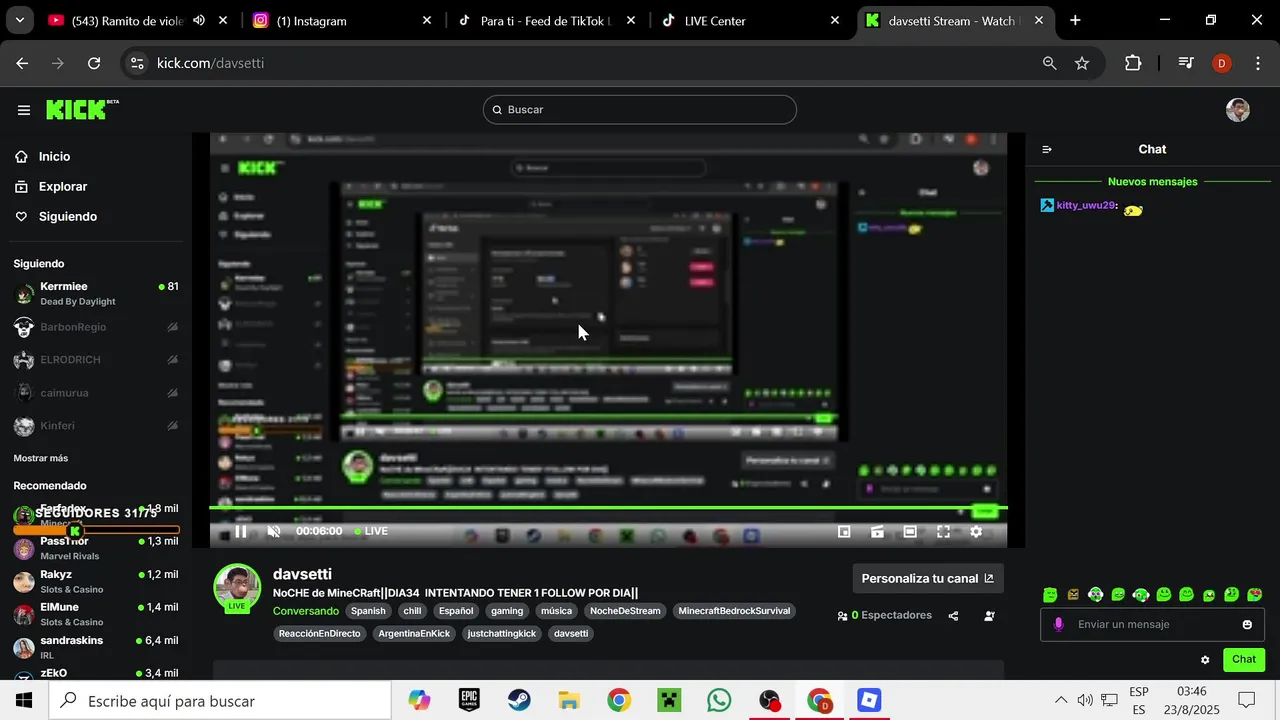
Task: Insert the first green quick emote
Action: [1050, 595]
